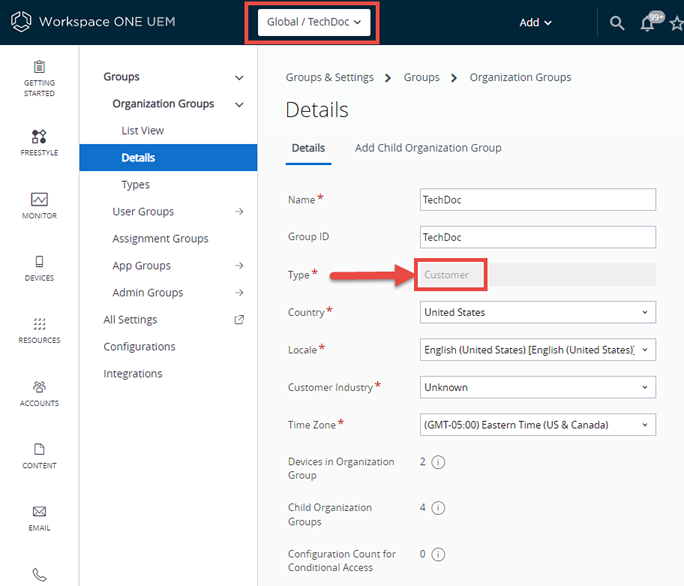Screen dimensions: 684x586
Task: Click the User Groups arrow icon
Action: (239, 212)
